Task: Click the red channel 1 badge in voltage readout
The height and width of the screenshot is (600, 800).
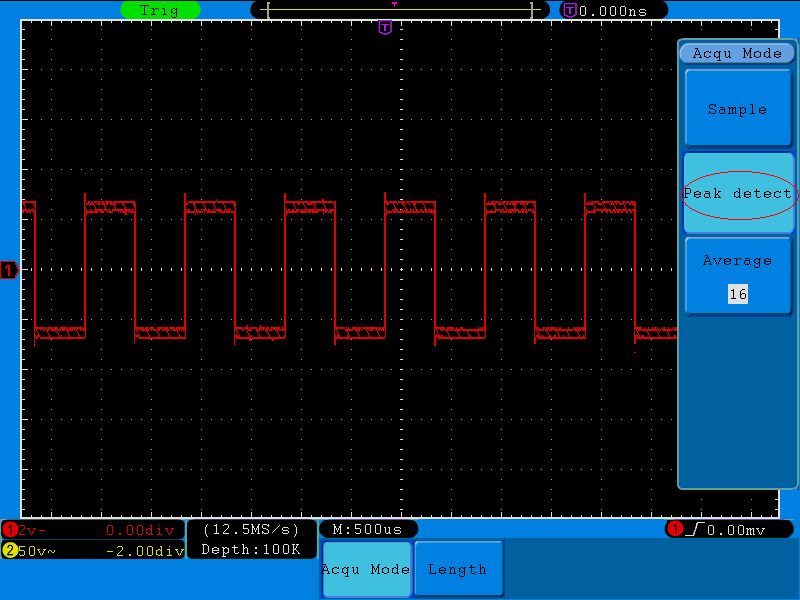Action: [x=9, y=530]
